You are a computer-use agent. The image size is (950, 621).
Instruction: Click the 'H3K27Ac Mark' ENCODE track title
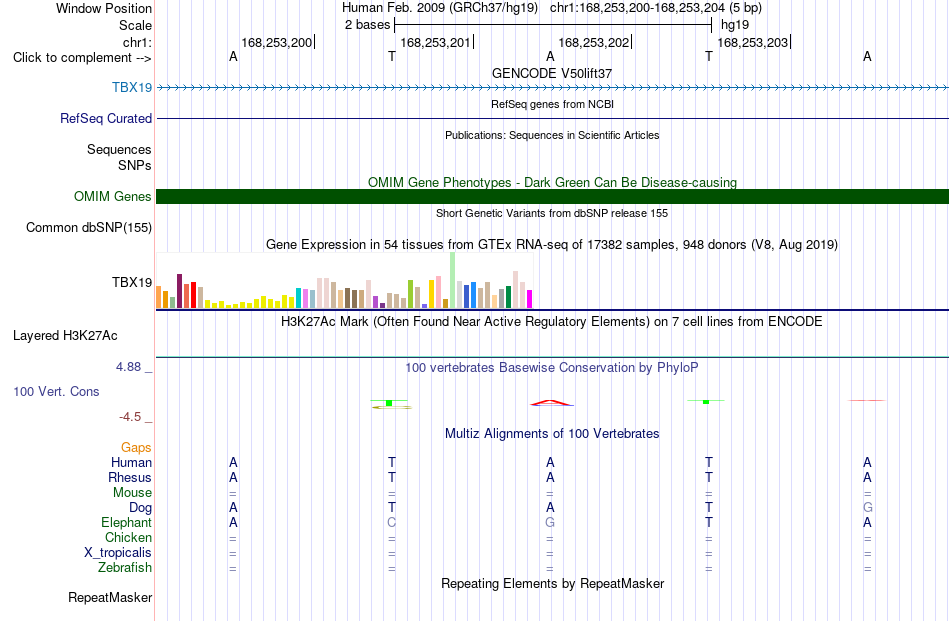coord(552,322)
